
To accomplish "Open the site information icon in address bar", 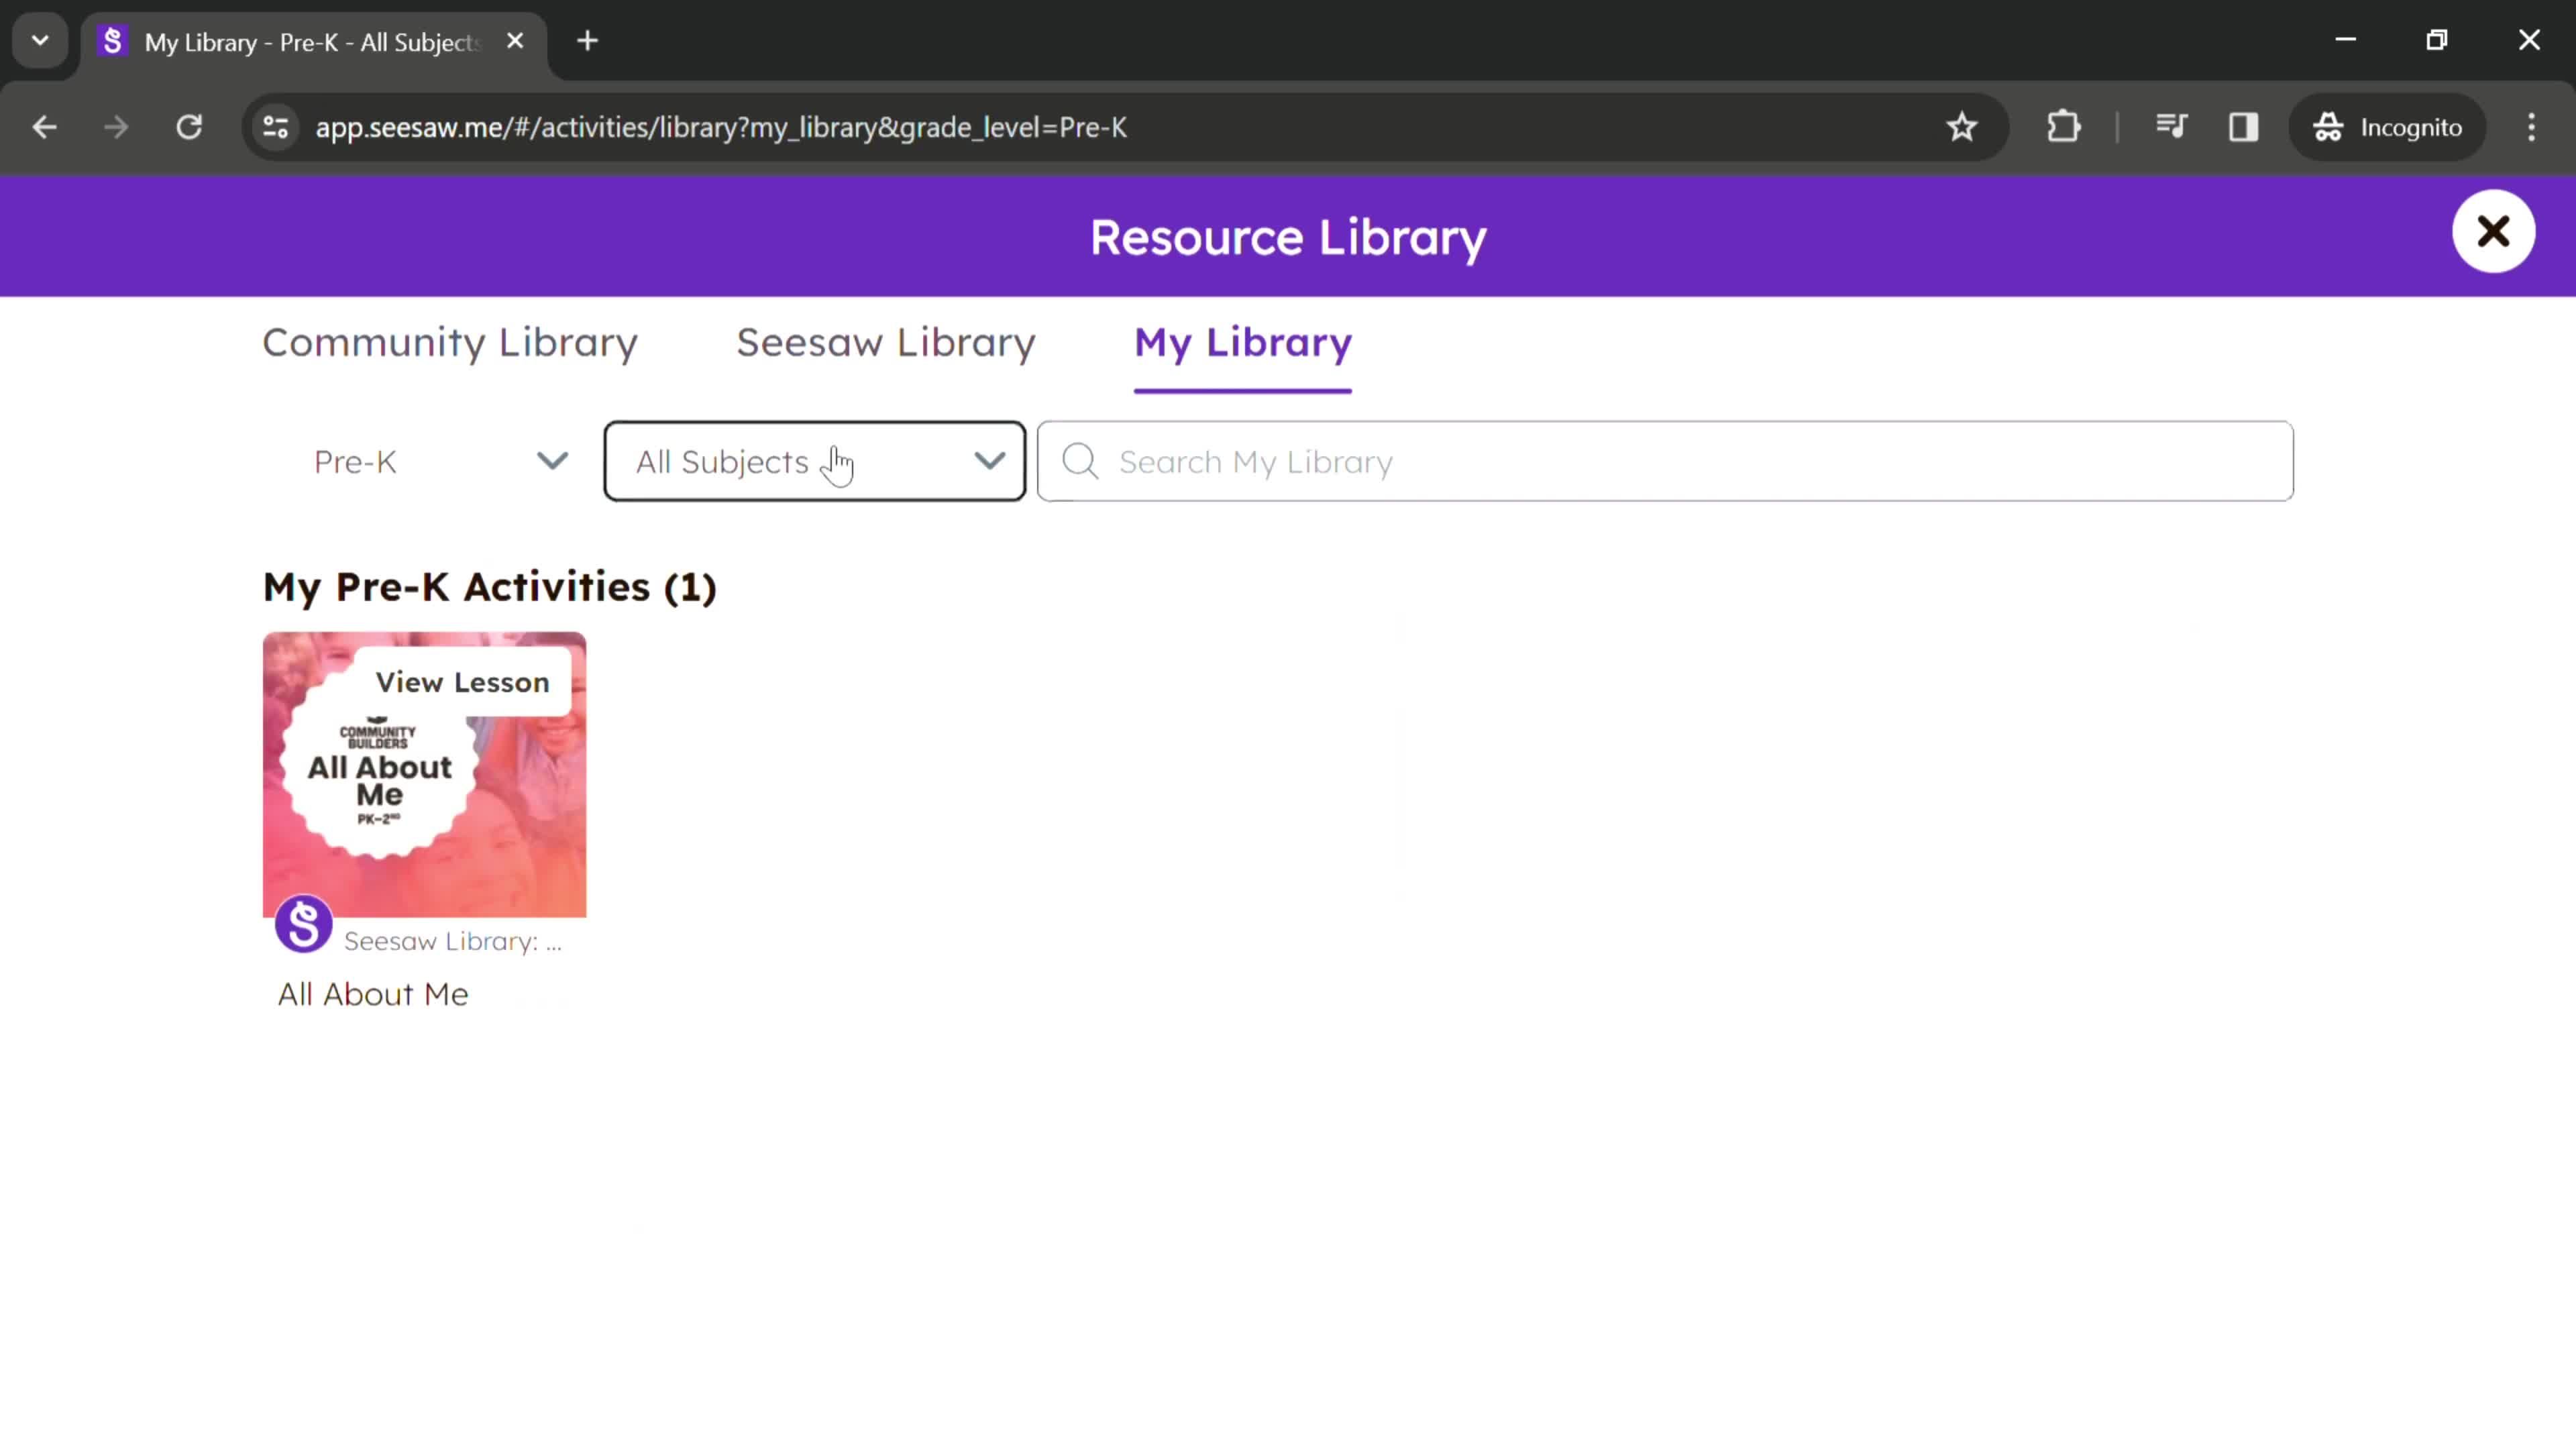I will pos(276,127).
